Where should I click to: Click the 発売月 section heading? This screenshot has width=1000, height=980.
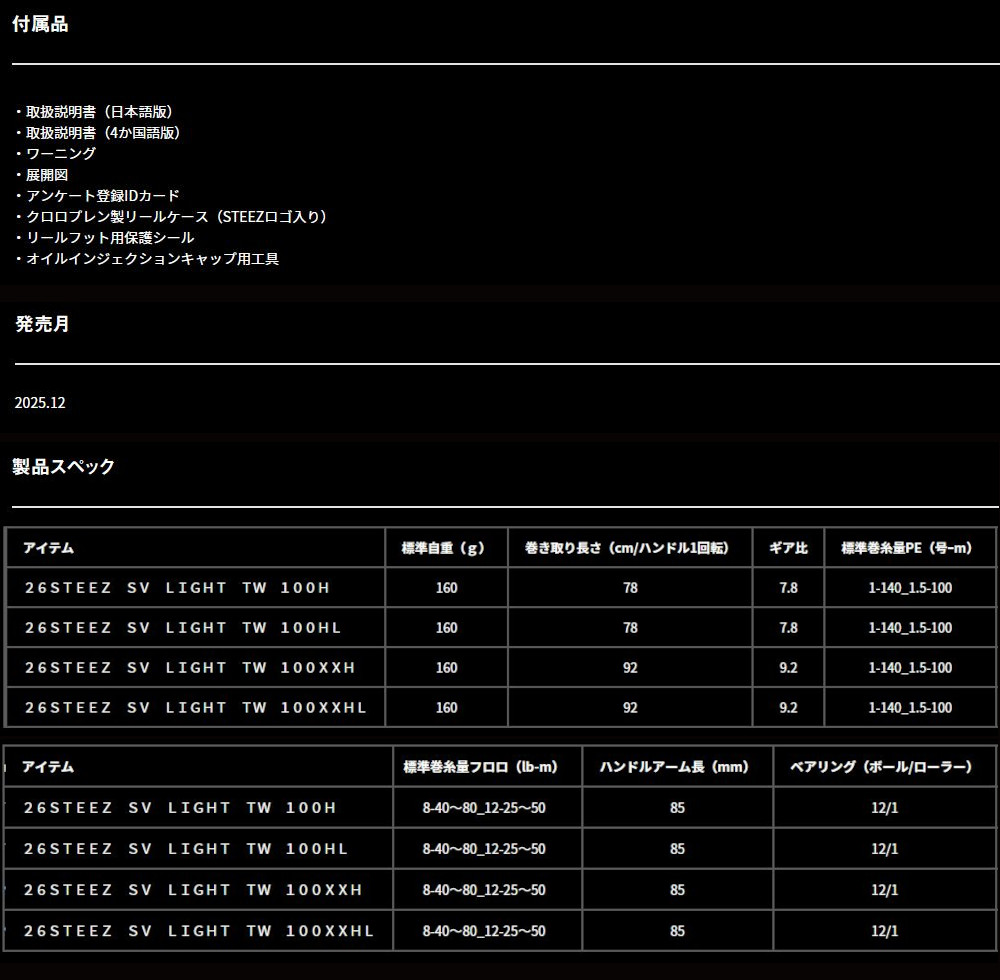[42, 324]
